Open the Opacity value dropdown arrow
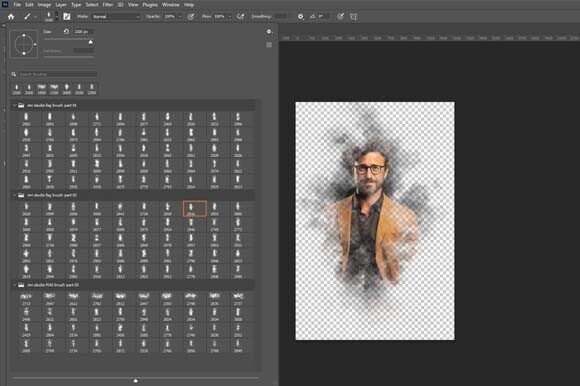This screenshot has width=580, height=386. tap(180, 17)
